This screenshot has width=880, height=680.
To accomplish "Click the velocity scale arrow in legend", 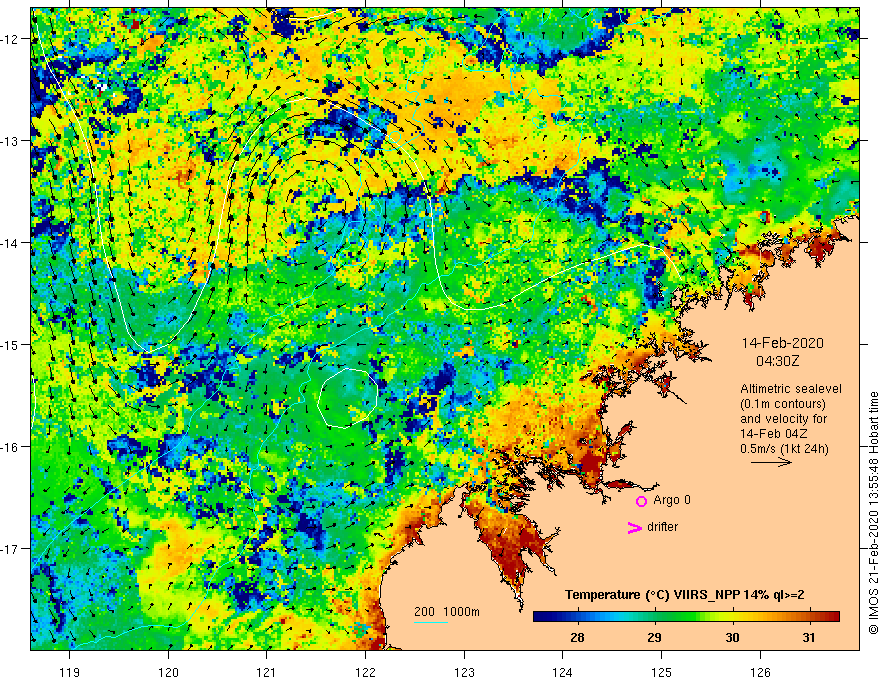I will pos(771,462).
